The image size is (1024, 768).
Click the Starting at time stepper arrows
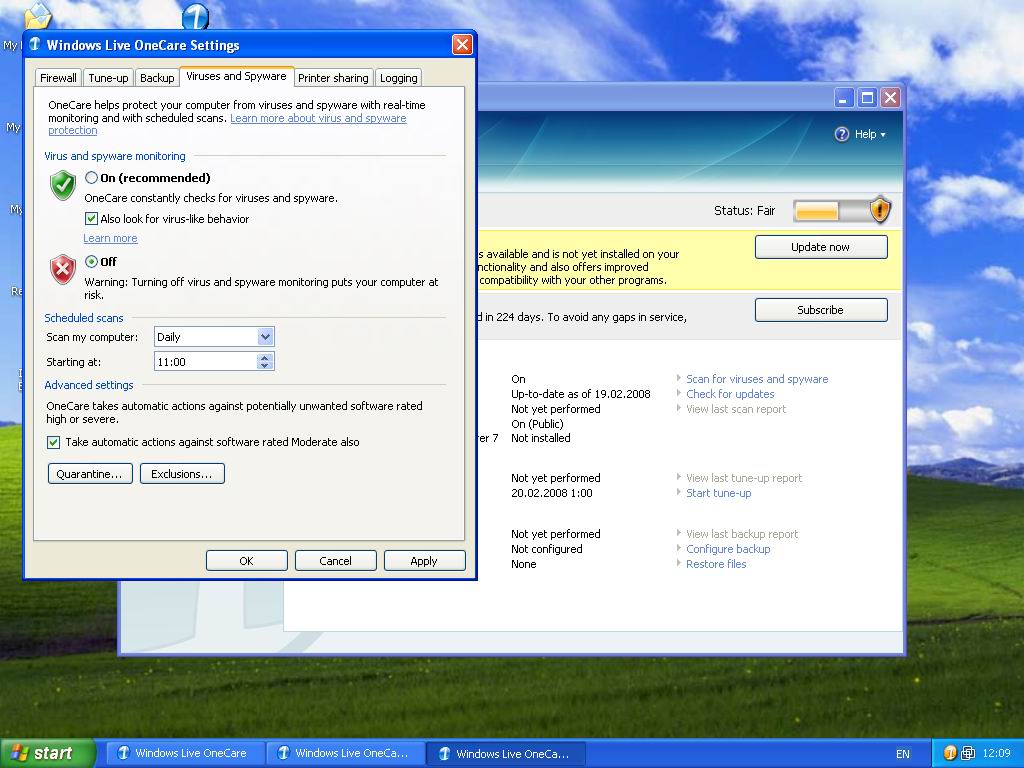point(265,362)
